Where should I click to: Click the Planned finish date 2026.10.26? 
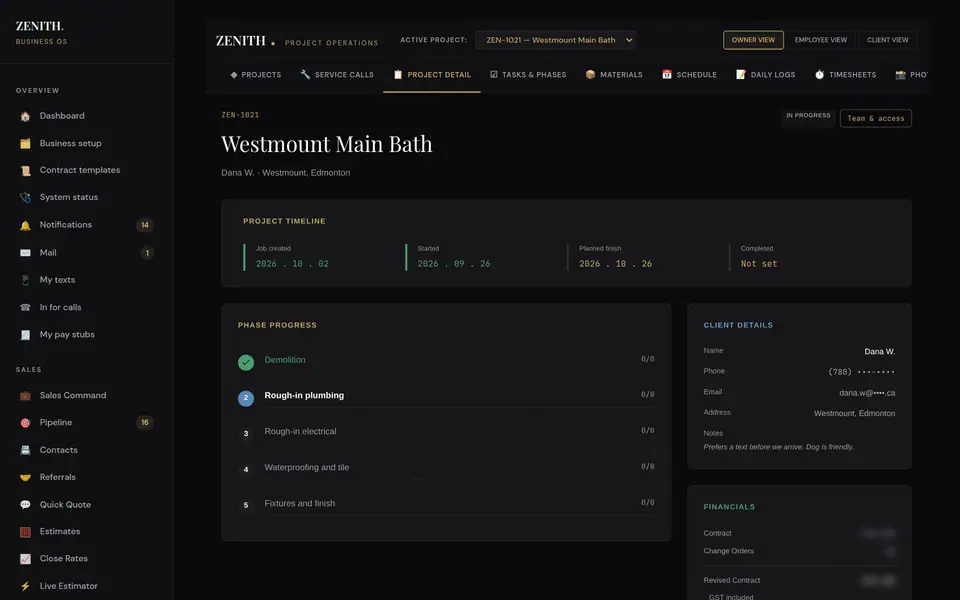coord(615,264)
